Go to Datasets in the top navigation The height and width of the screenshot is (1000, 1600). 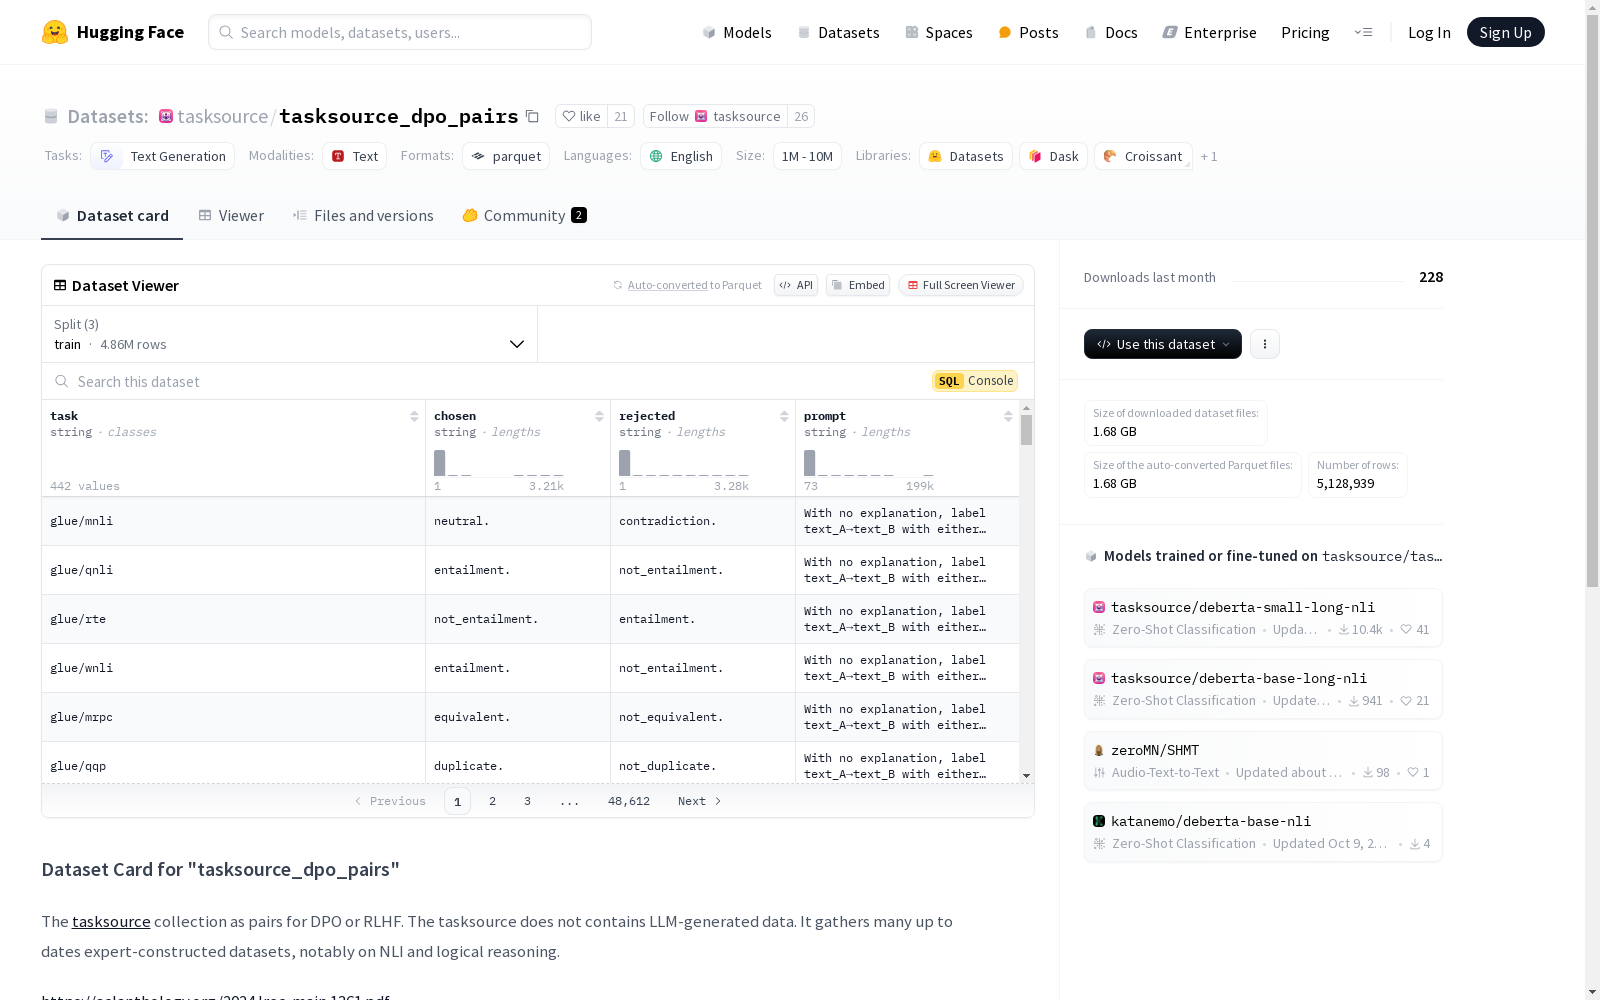coord(838,32)
